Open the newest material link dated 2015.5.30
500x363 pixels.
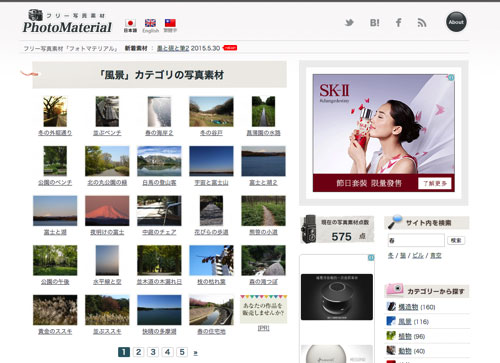click(x=173, y=48)
